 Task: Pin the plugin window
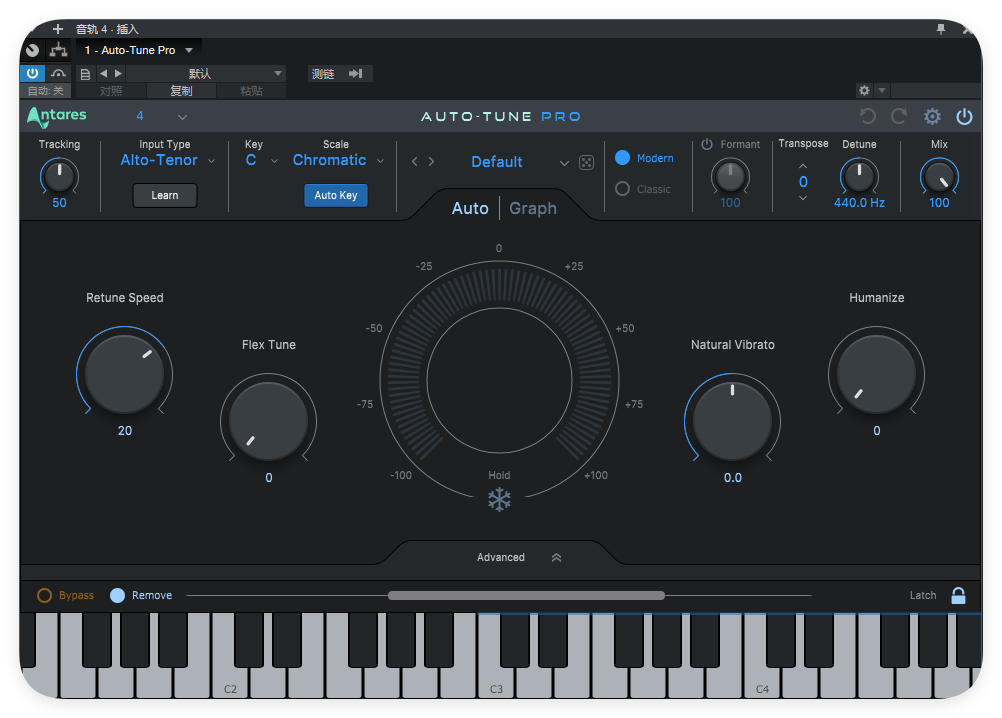pos(941,29)
